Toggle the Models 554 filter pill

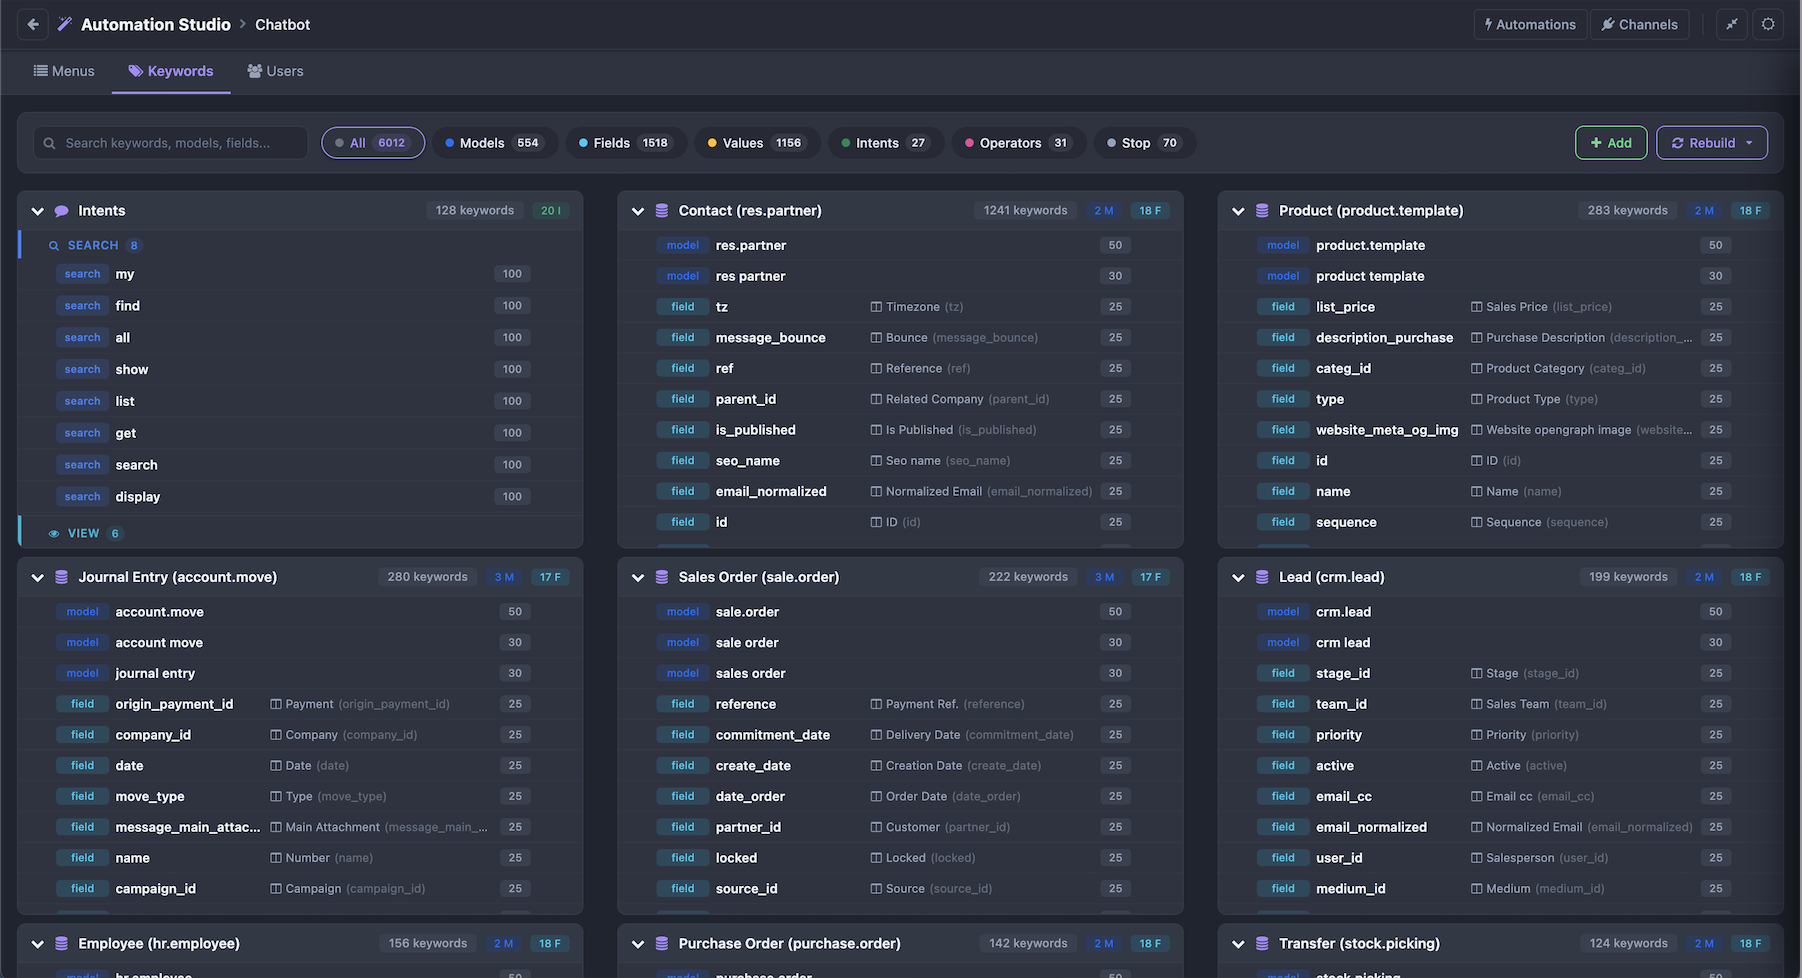[x=494, y=142]
